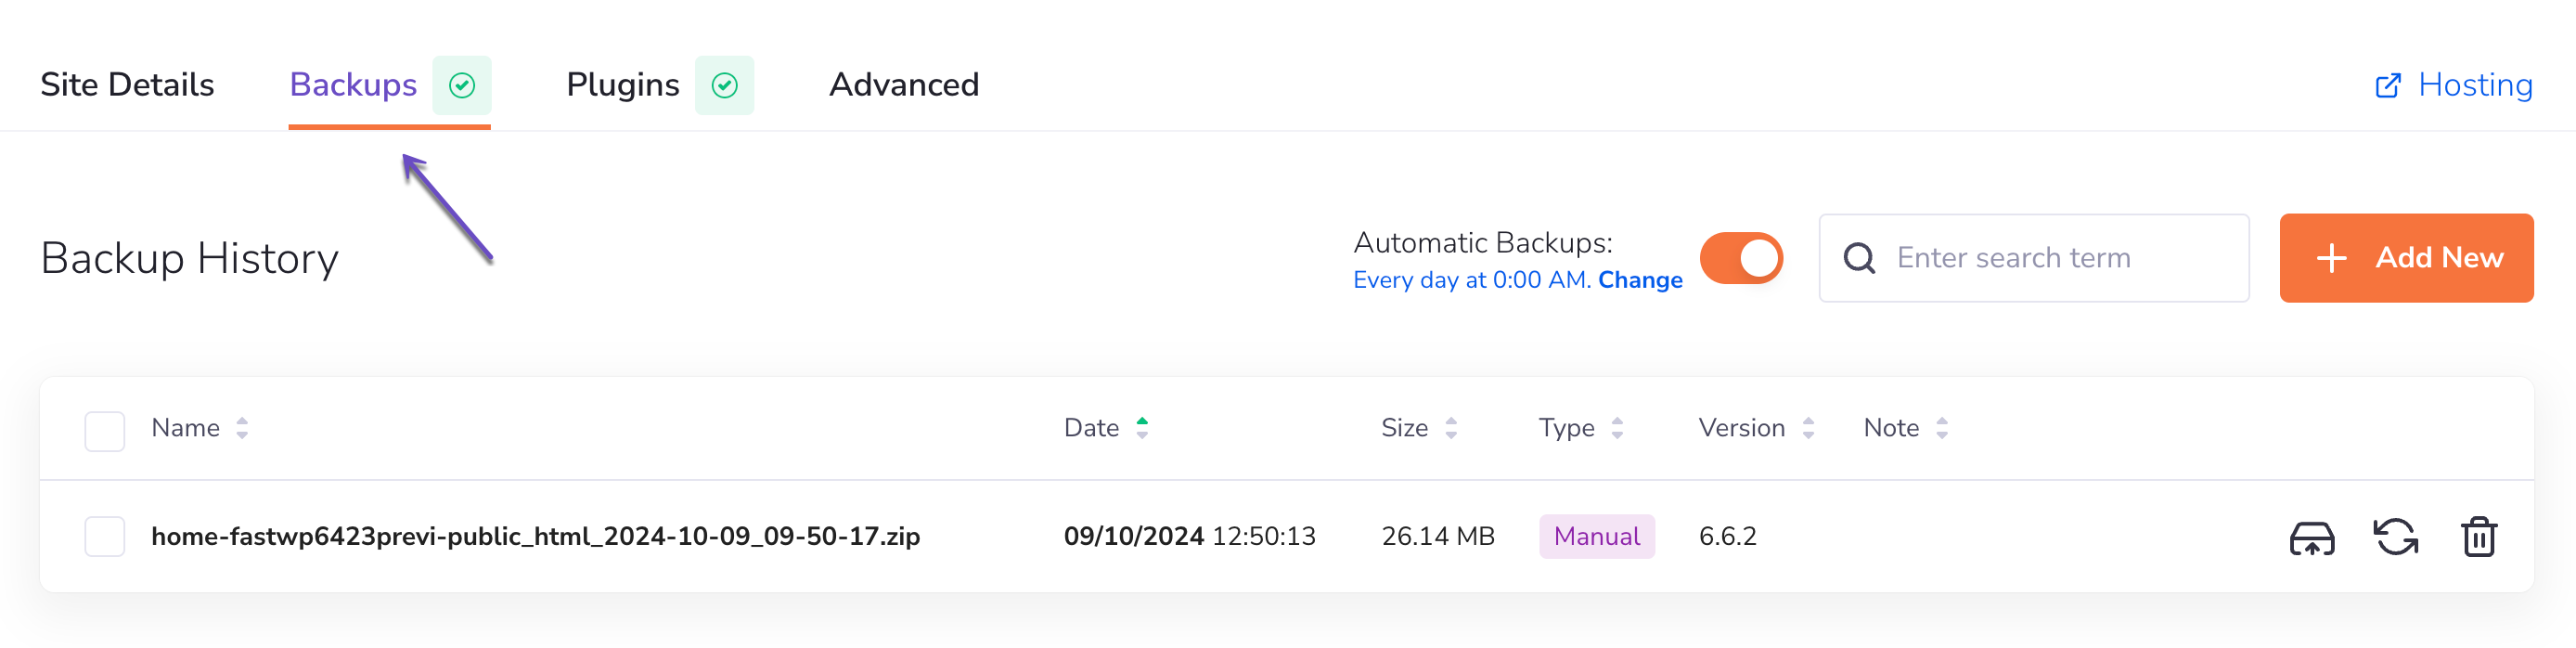Open the Hosting link
2576x648 pixels.
coord(2474,85)
